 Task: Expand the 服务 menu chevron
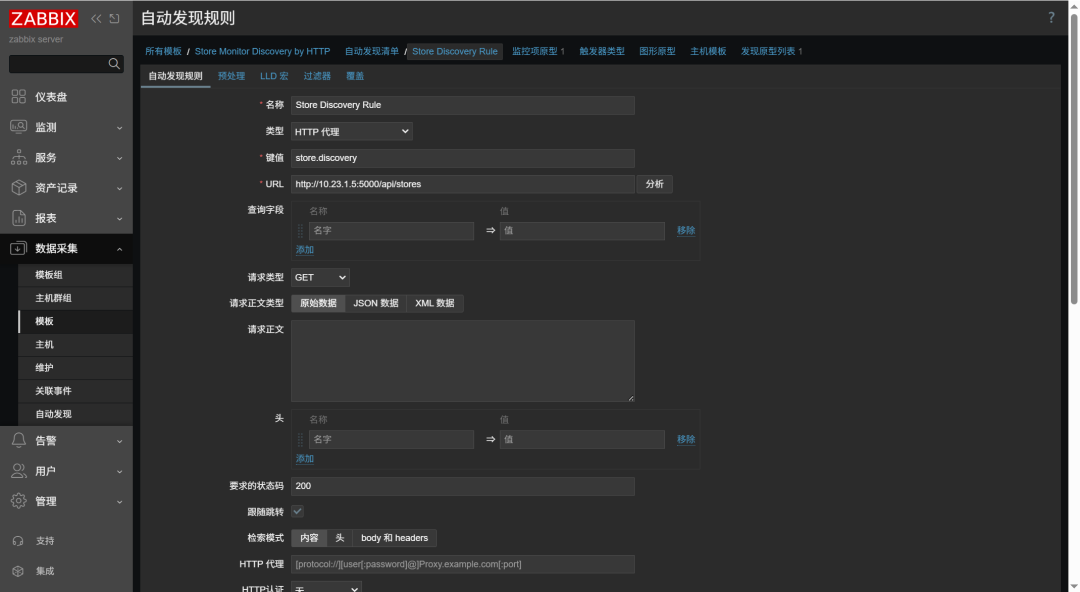(x=120, y=159)
